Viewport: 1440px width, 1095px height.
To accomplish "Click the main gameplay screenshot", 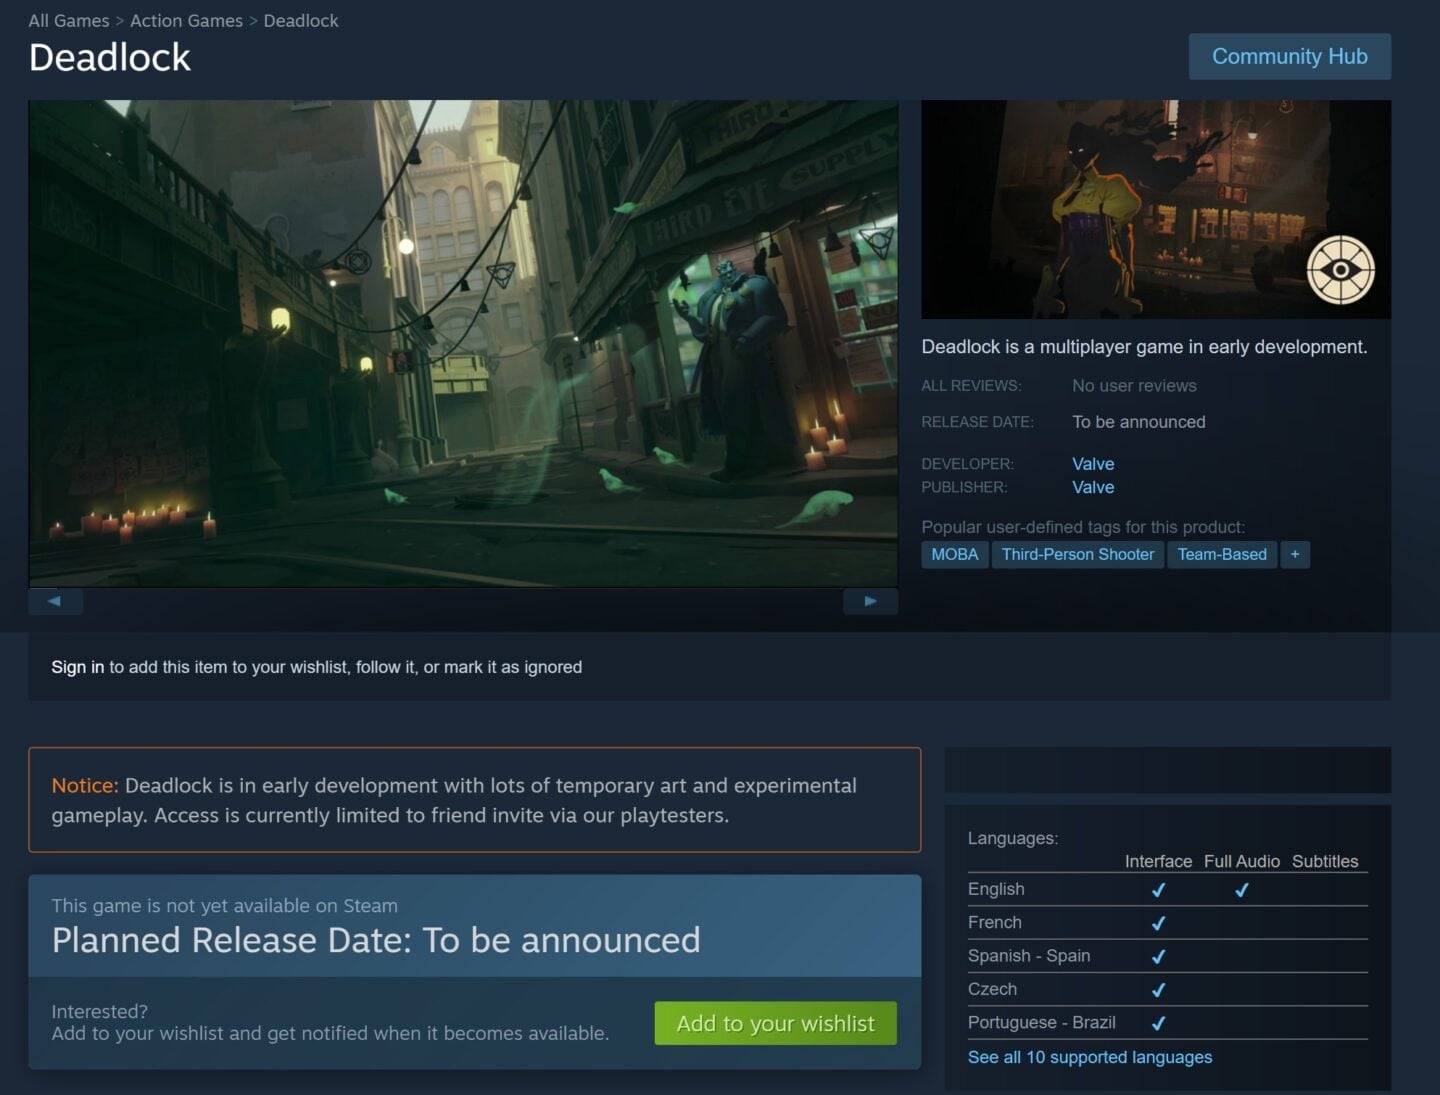I will pyautogui.click(x=464, y=343).
